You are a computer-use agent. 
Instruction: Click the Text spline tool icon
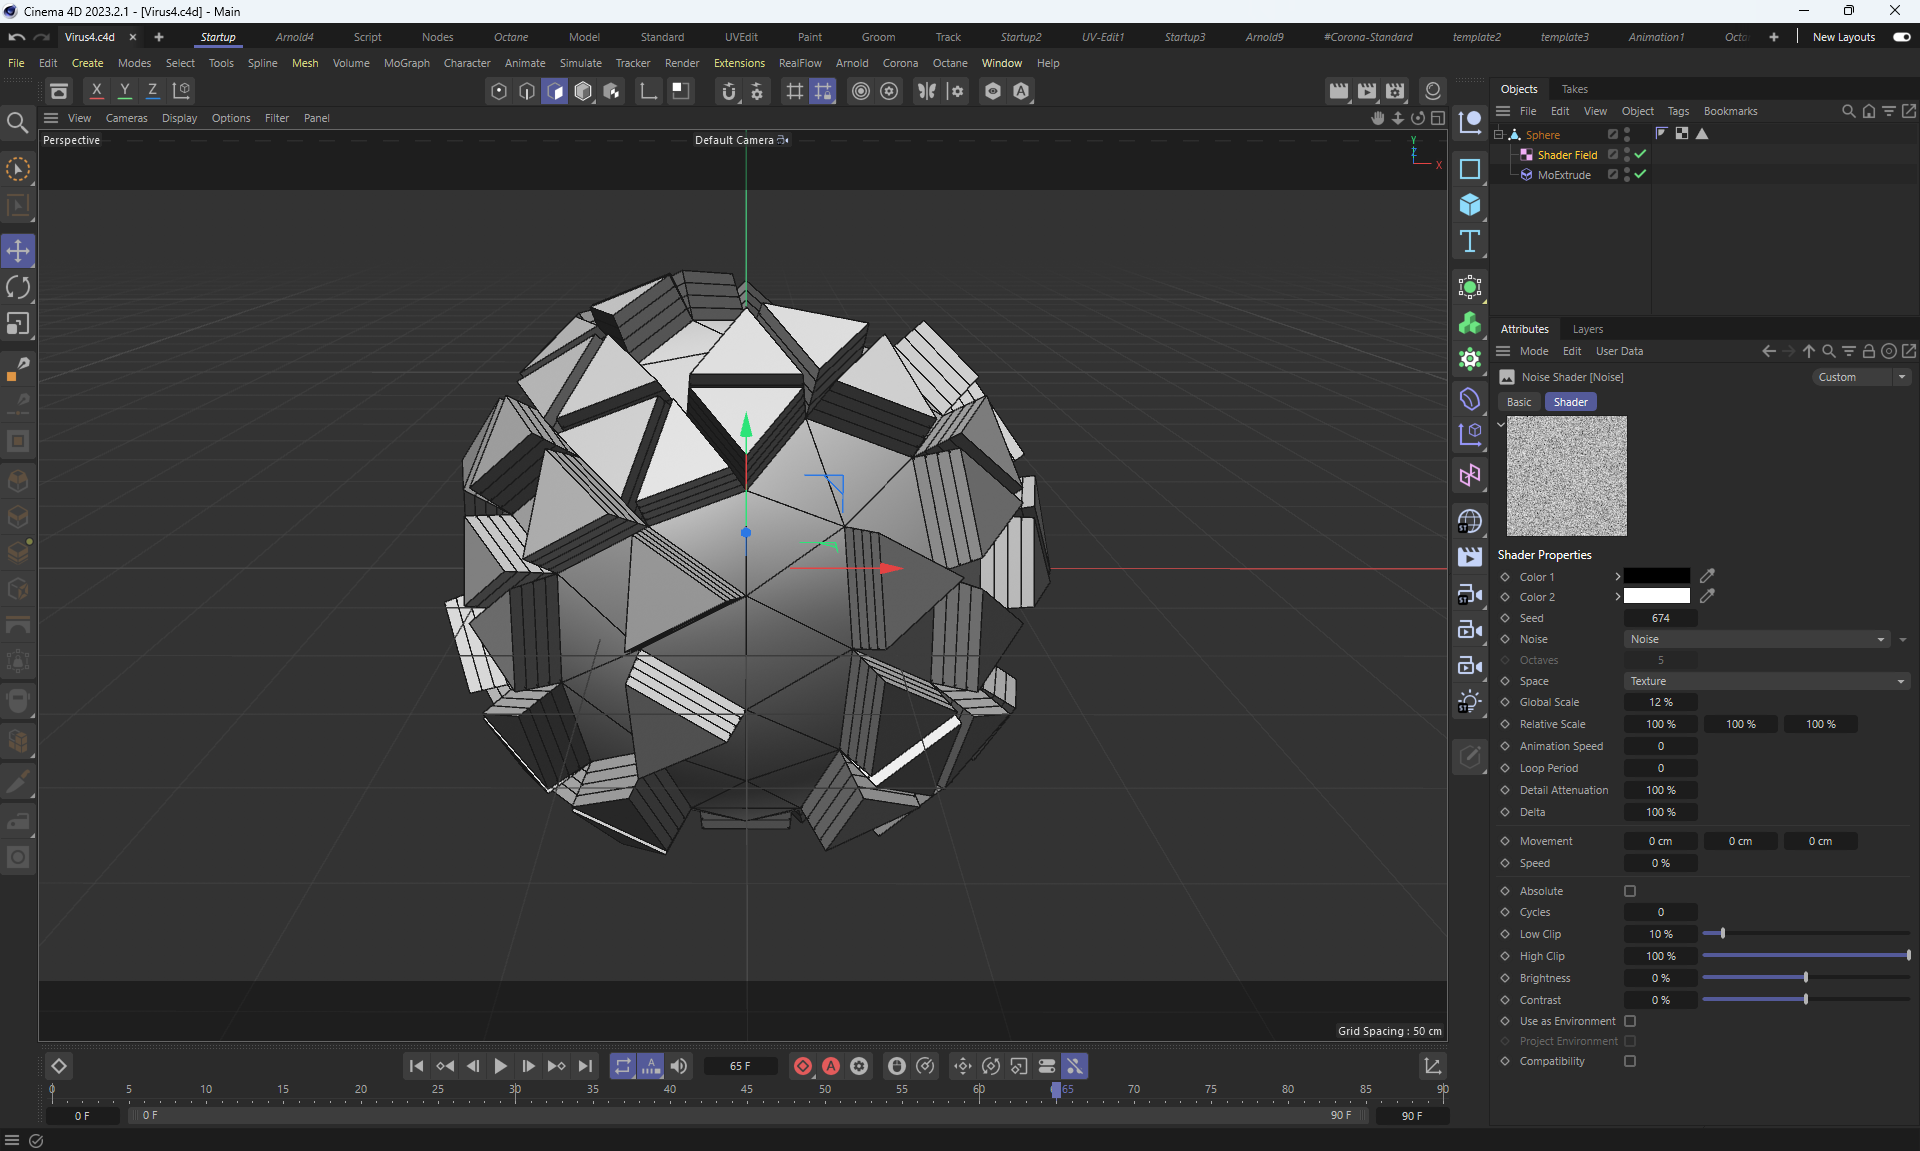point(1469,241)
